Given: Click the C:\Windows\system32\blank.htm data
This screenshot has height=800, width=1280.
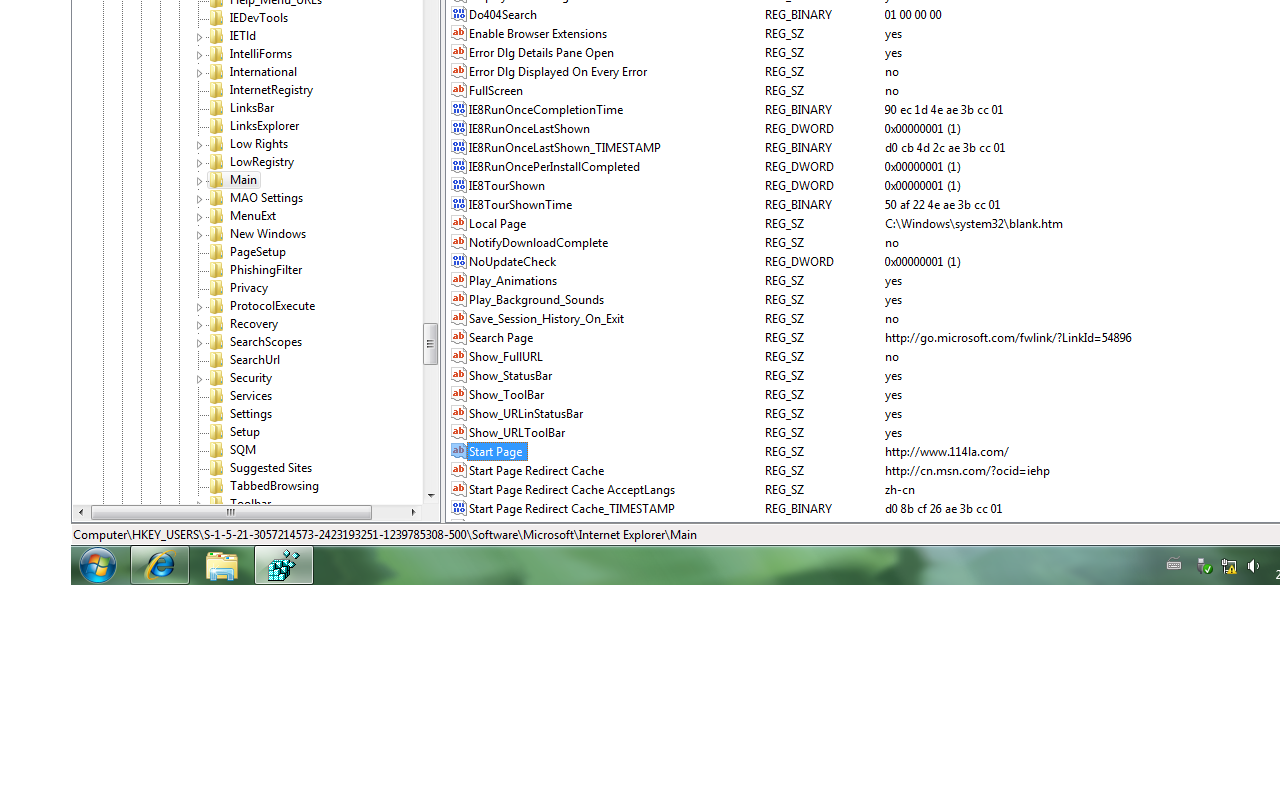Looking at the screenshot, I should pyautogui.click(x=974, y=223).
